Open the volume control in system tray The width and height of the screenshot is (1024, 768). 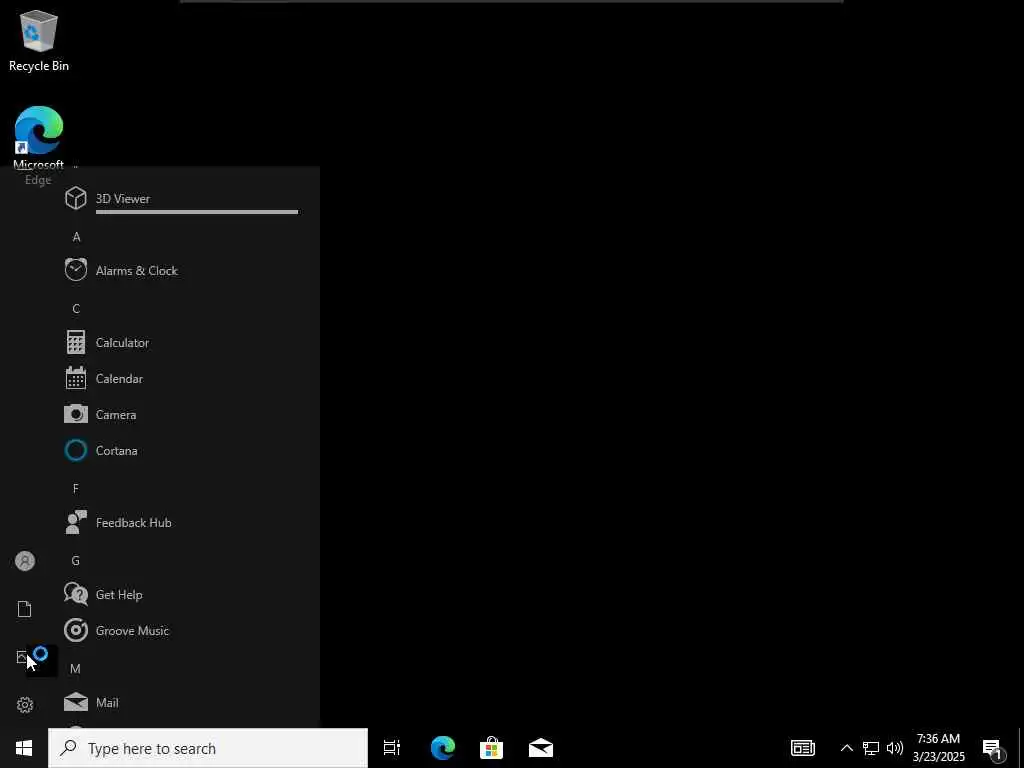[895, 748]
